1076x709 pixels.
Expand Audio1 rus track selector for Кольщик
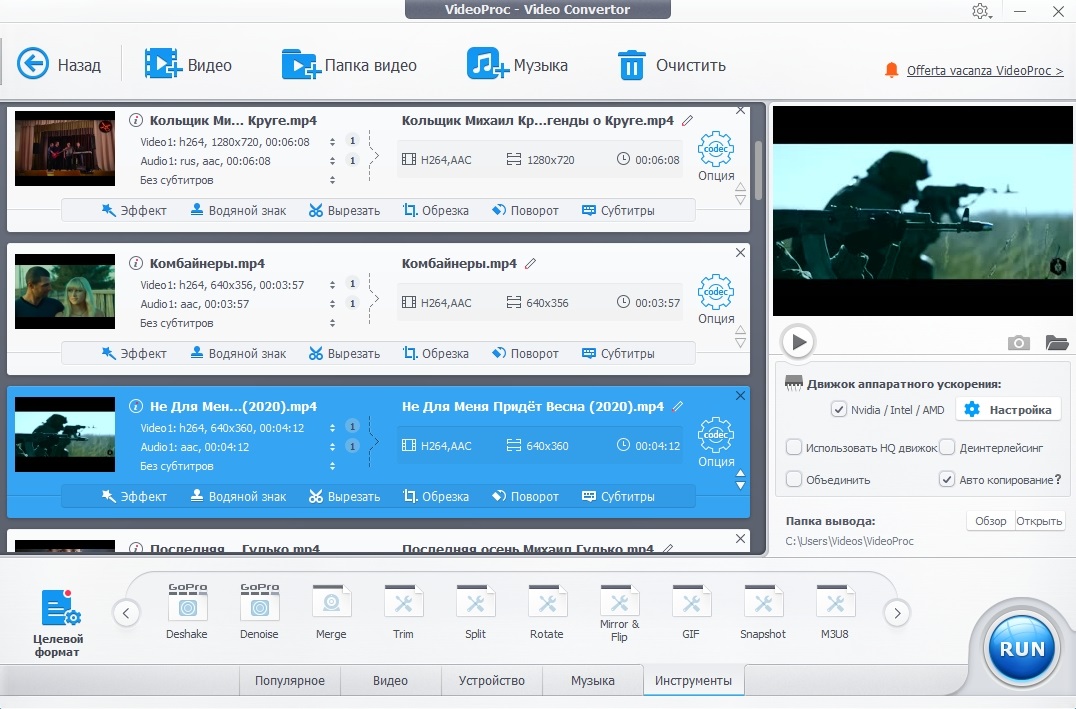pyautogui.click(x=332, y=161)
